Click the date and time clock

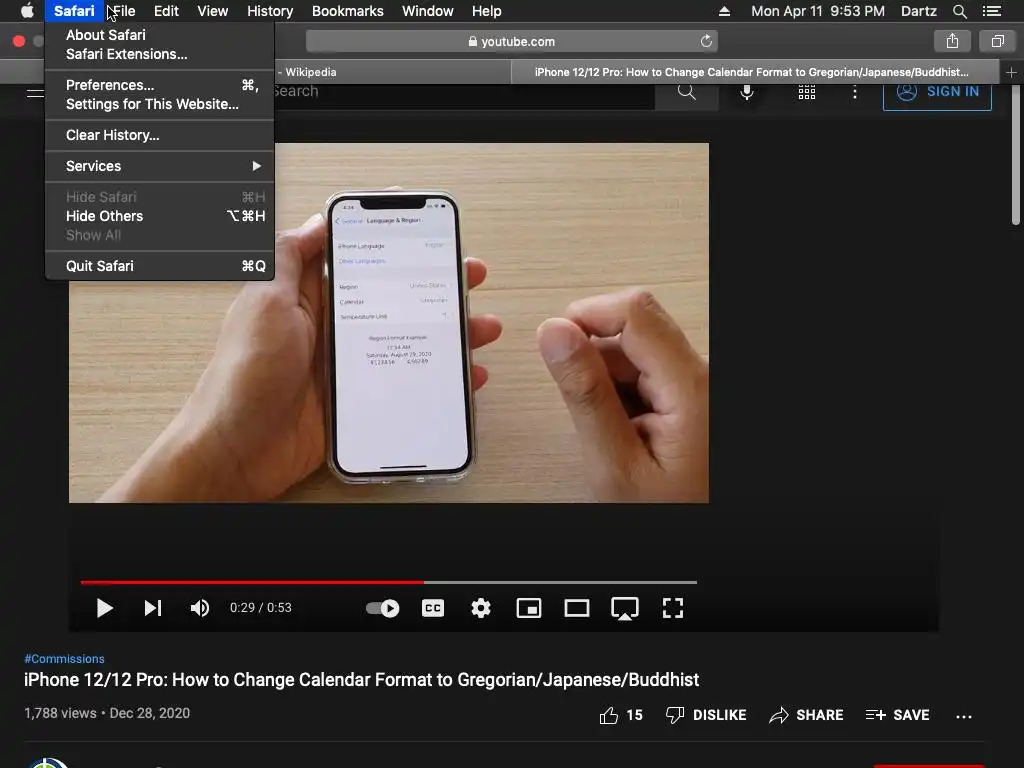point(818,11)
